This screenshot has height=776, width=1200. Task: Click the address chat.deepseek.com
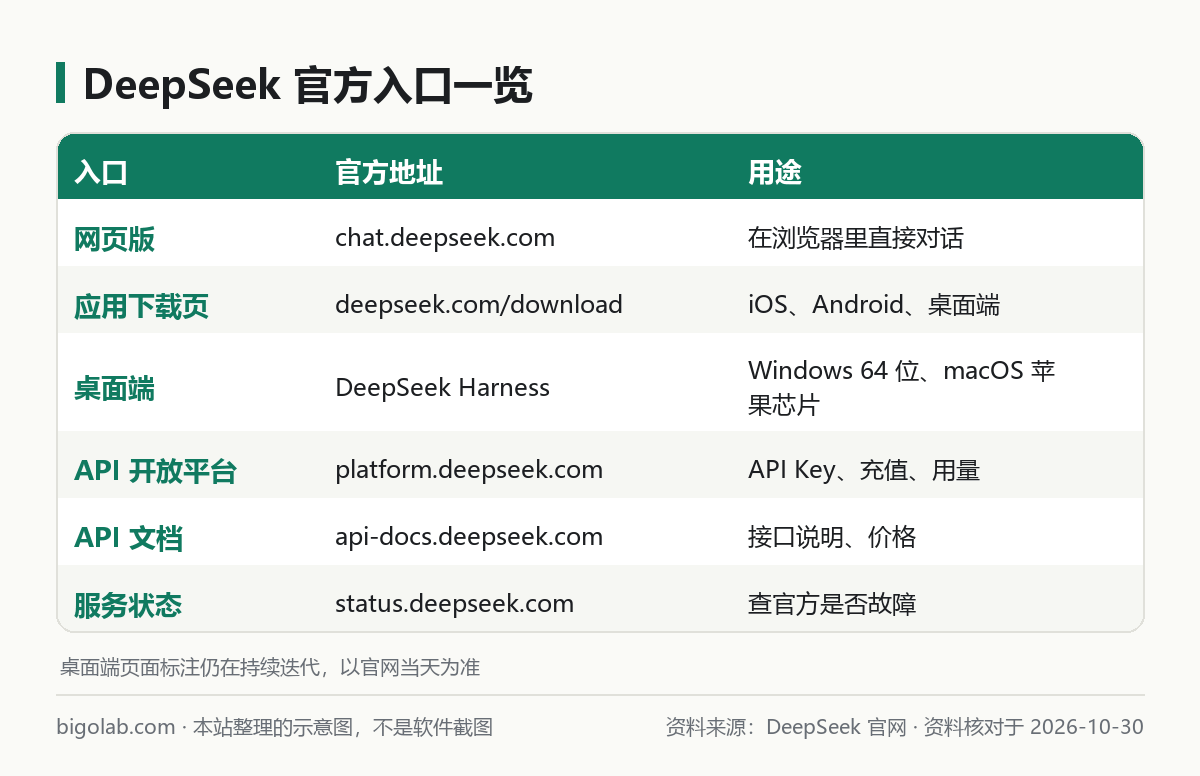(x=445, y=238)
